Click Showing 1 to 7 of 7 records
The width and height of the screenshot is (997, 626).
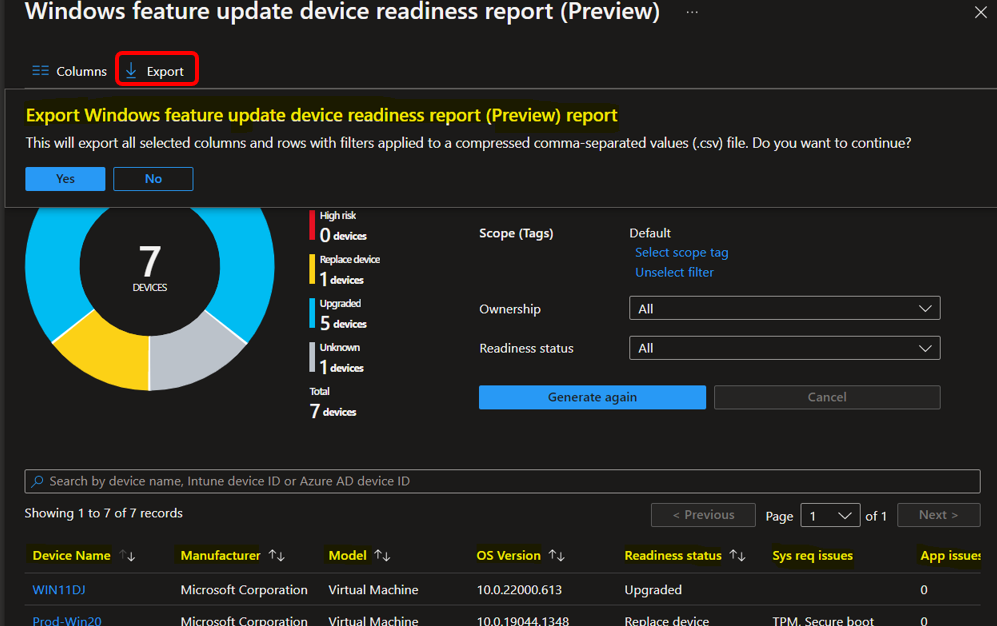tap(104, 513)
